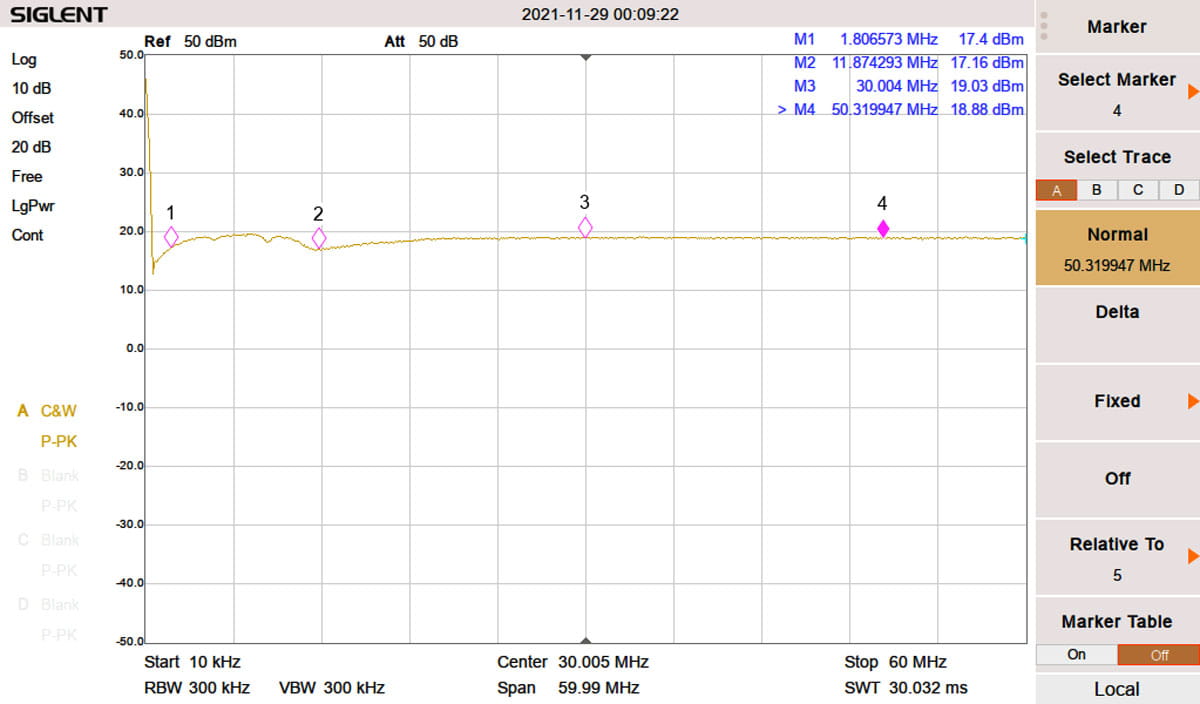The height and width of the screenshot is (704, 1200).
Task: Open the Select Marker submenu
Action: [x=1117, y=93]
